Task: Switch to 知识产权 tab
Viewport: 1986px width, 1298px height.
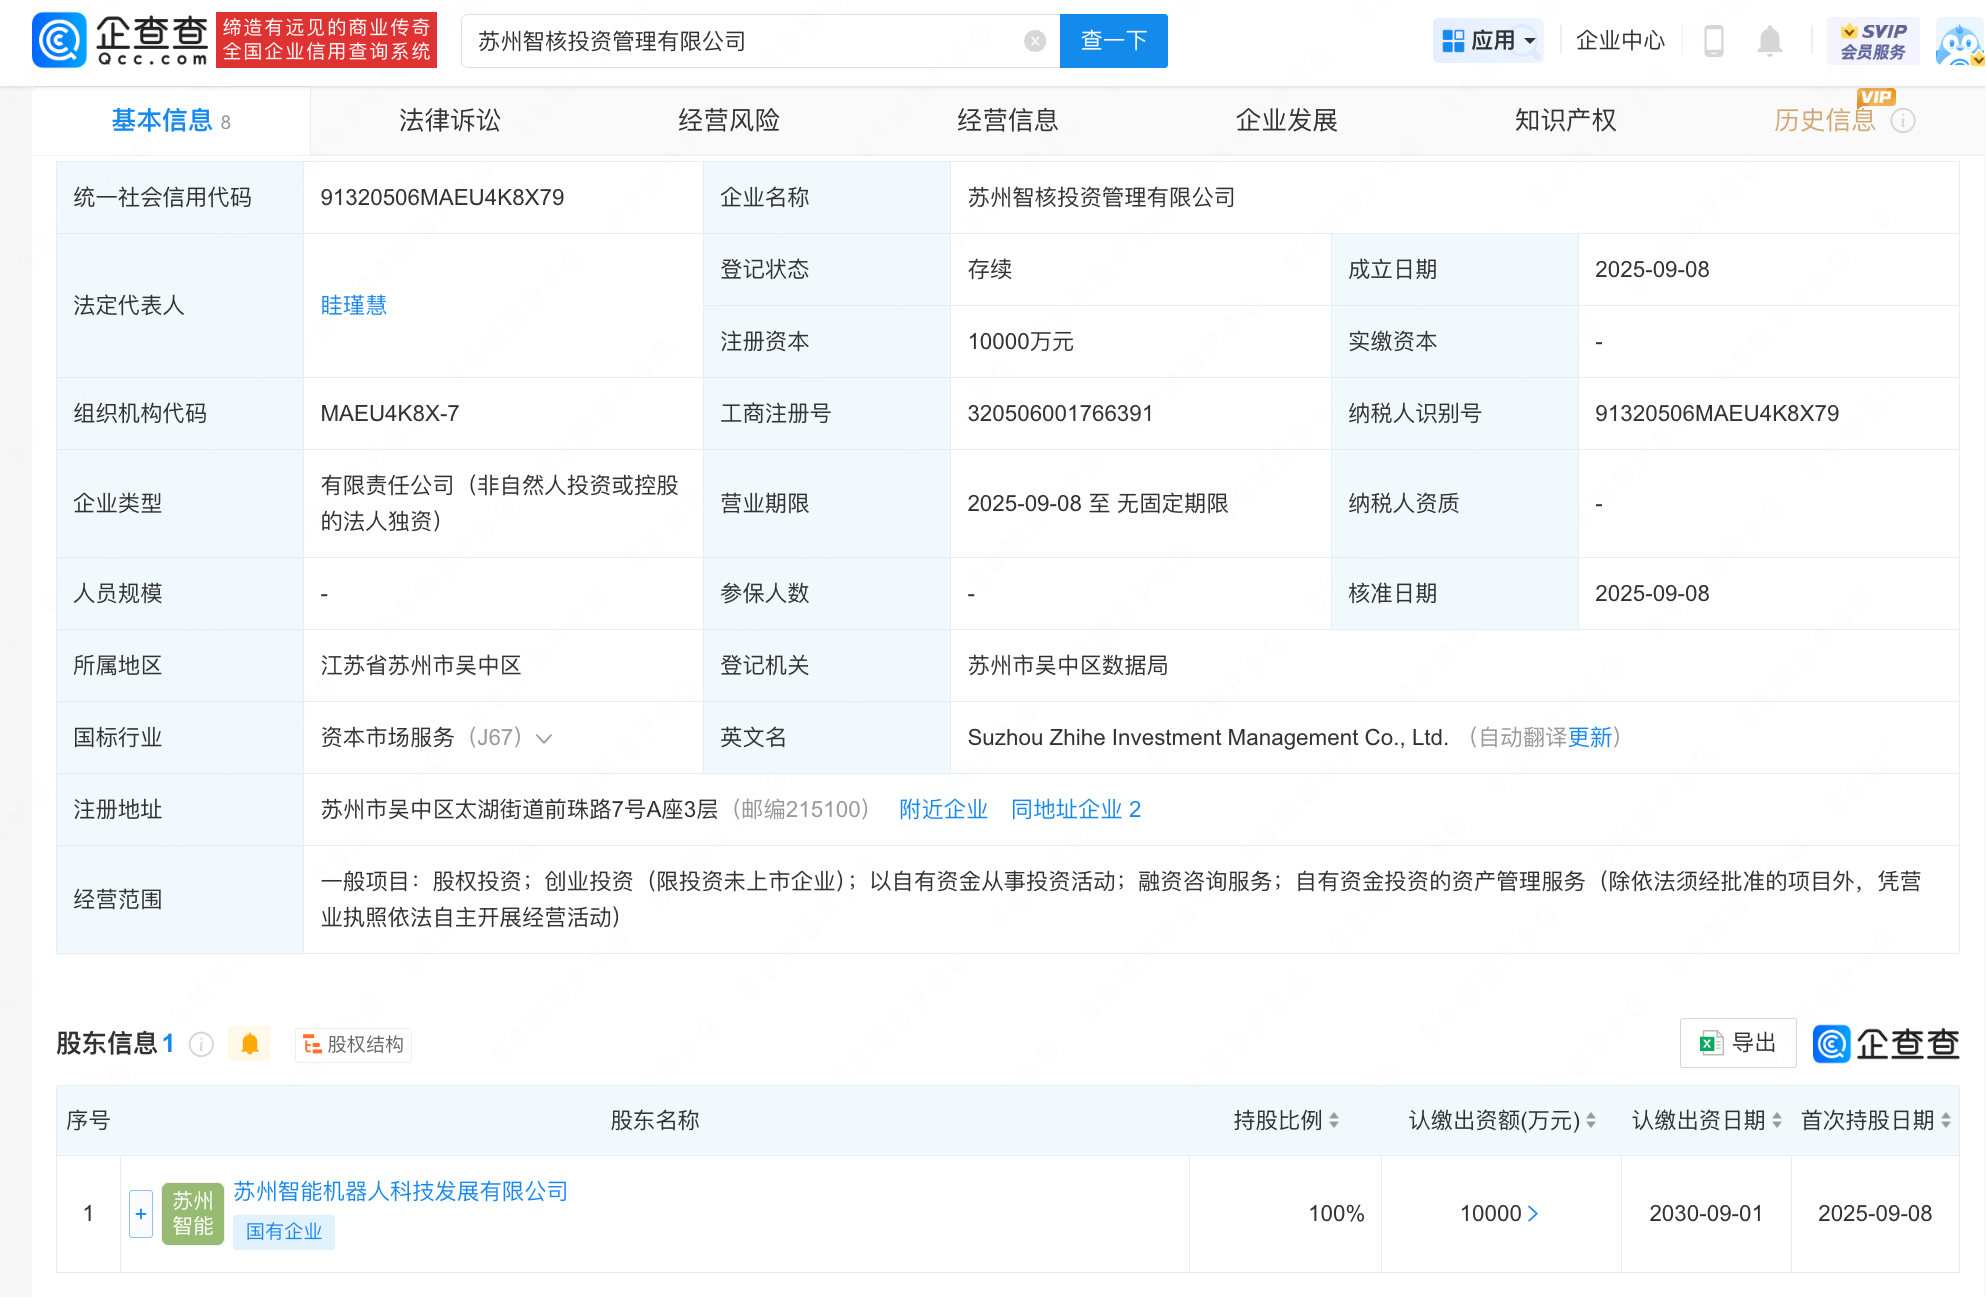Action: click(x=1566, y=121)
